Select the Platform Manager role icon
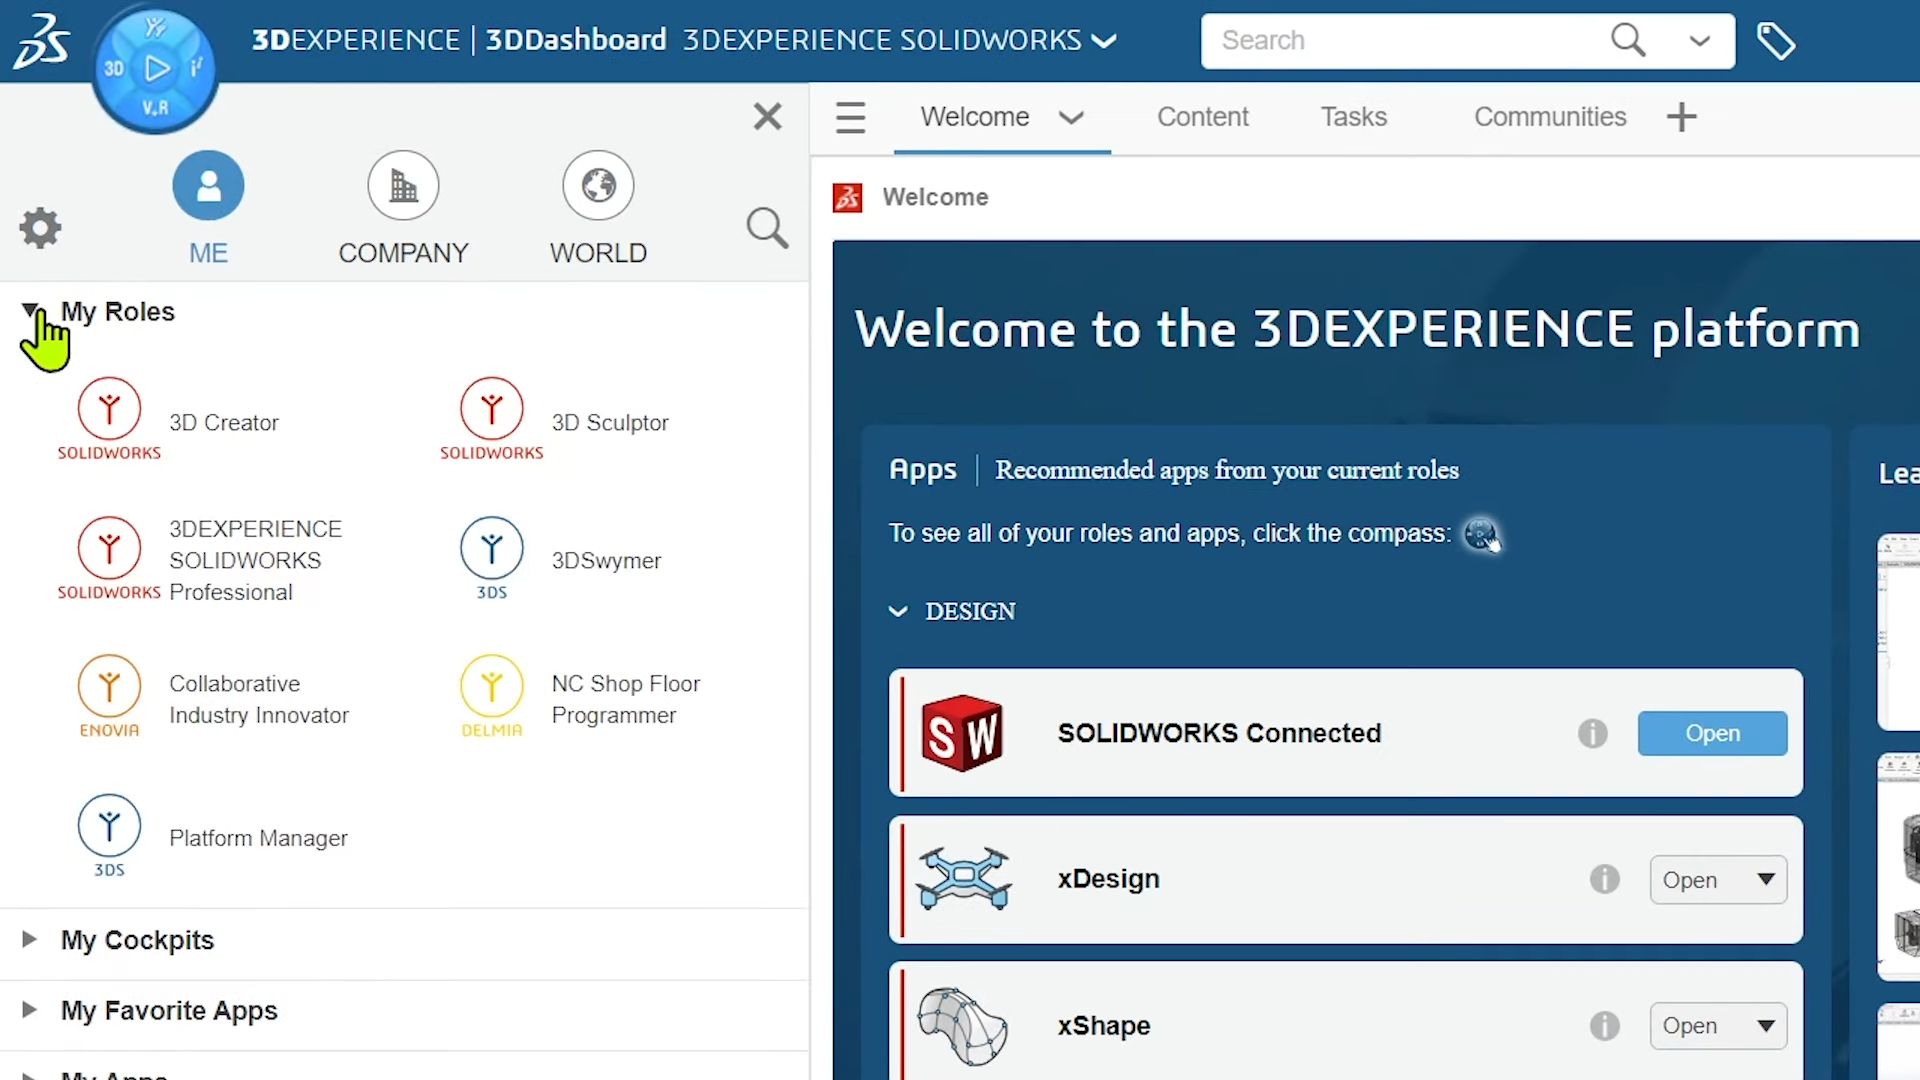 (x=109, y=836)
